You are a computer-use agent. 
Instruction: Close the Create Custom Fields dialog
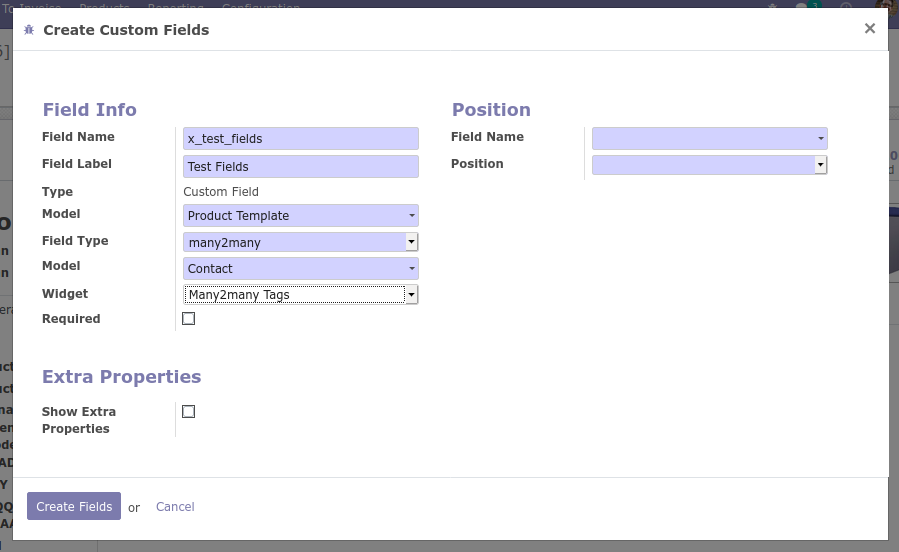869,29
